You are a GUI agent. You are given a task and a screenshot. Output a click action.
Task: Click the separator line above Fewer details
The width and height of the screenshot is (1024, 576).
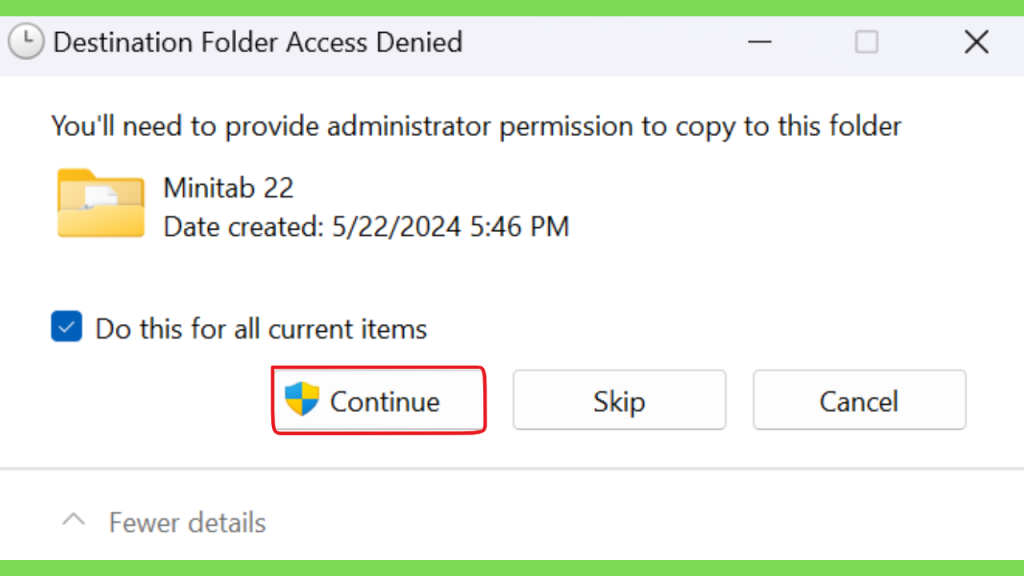coord(512,469)
